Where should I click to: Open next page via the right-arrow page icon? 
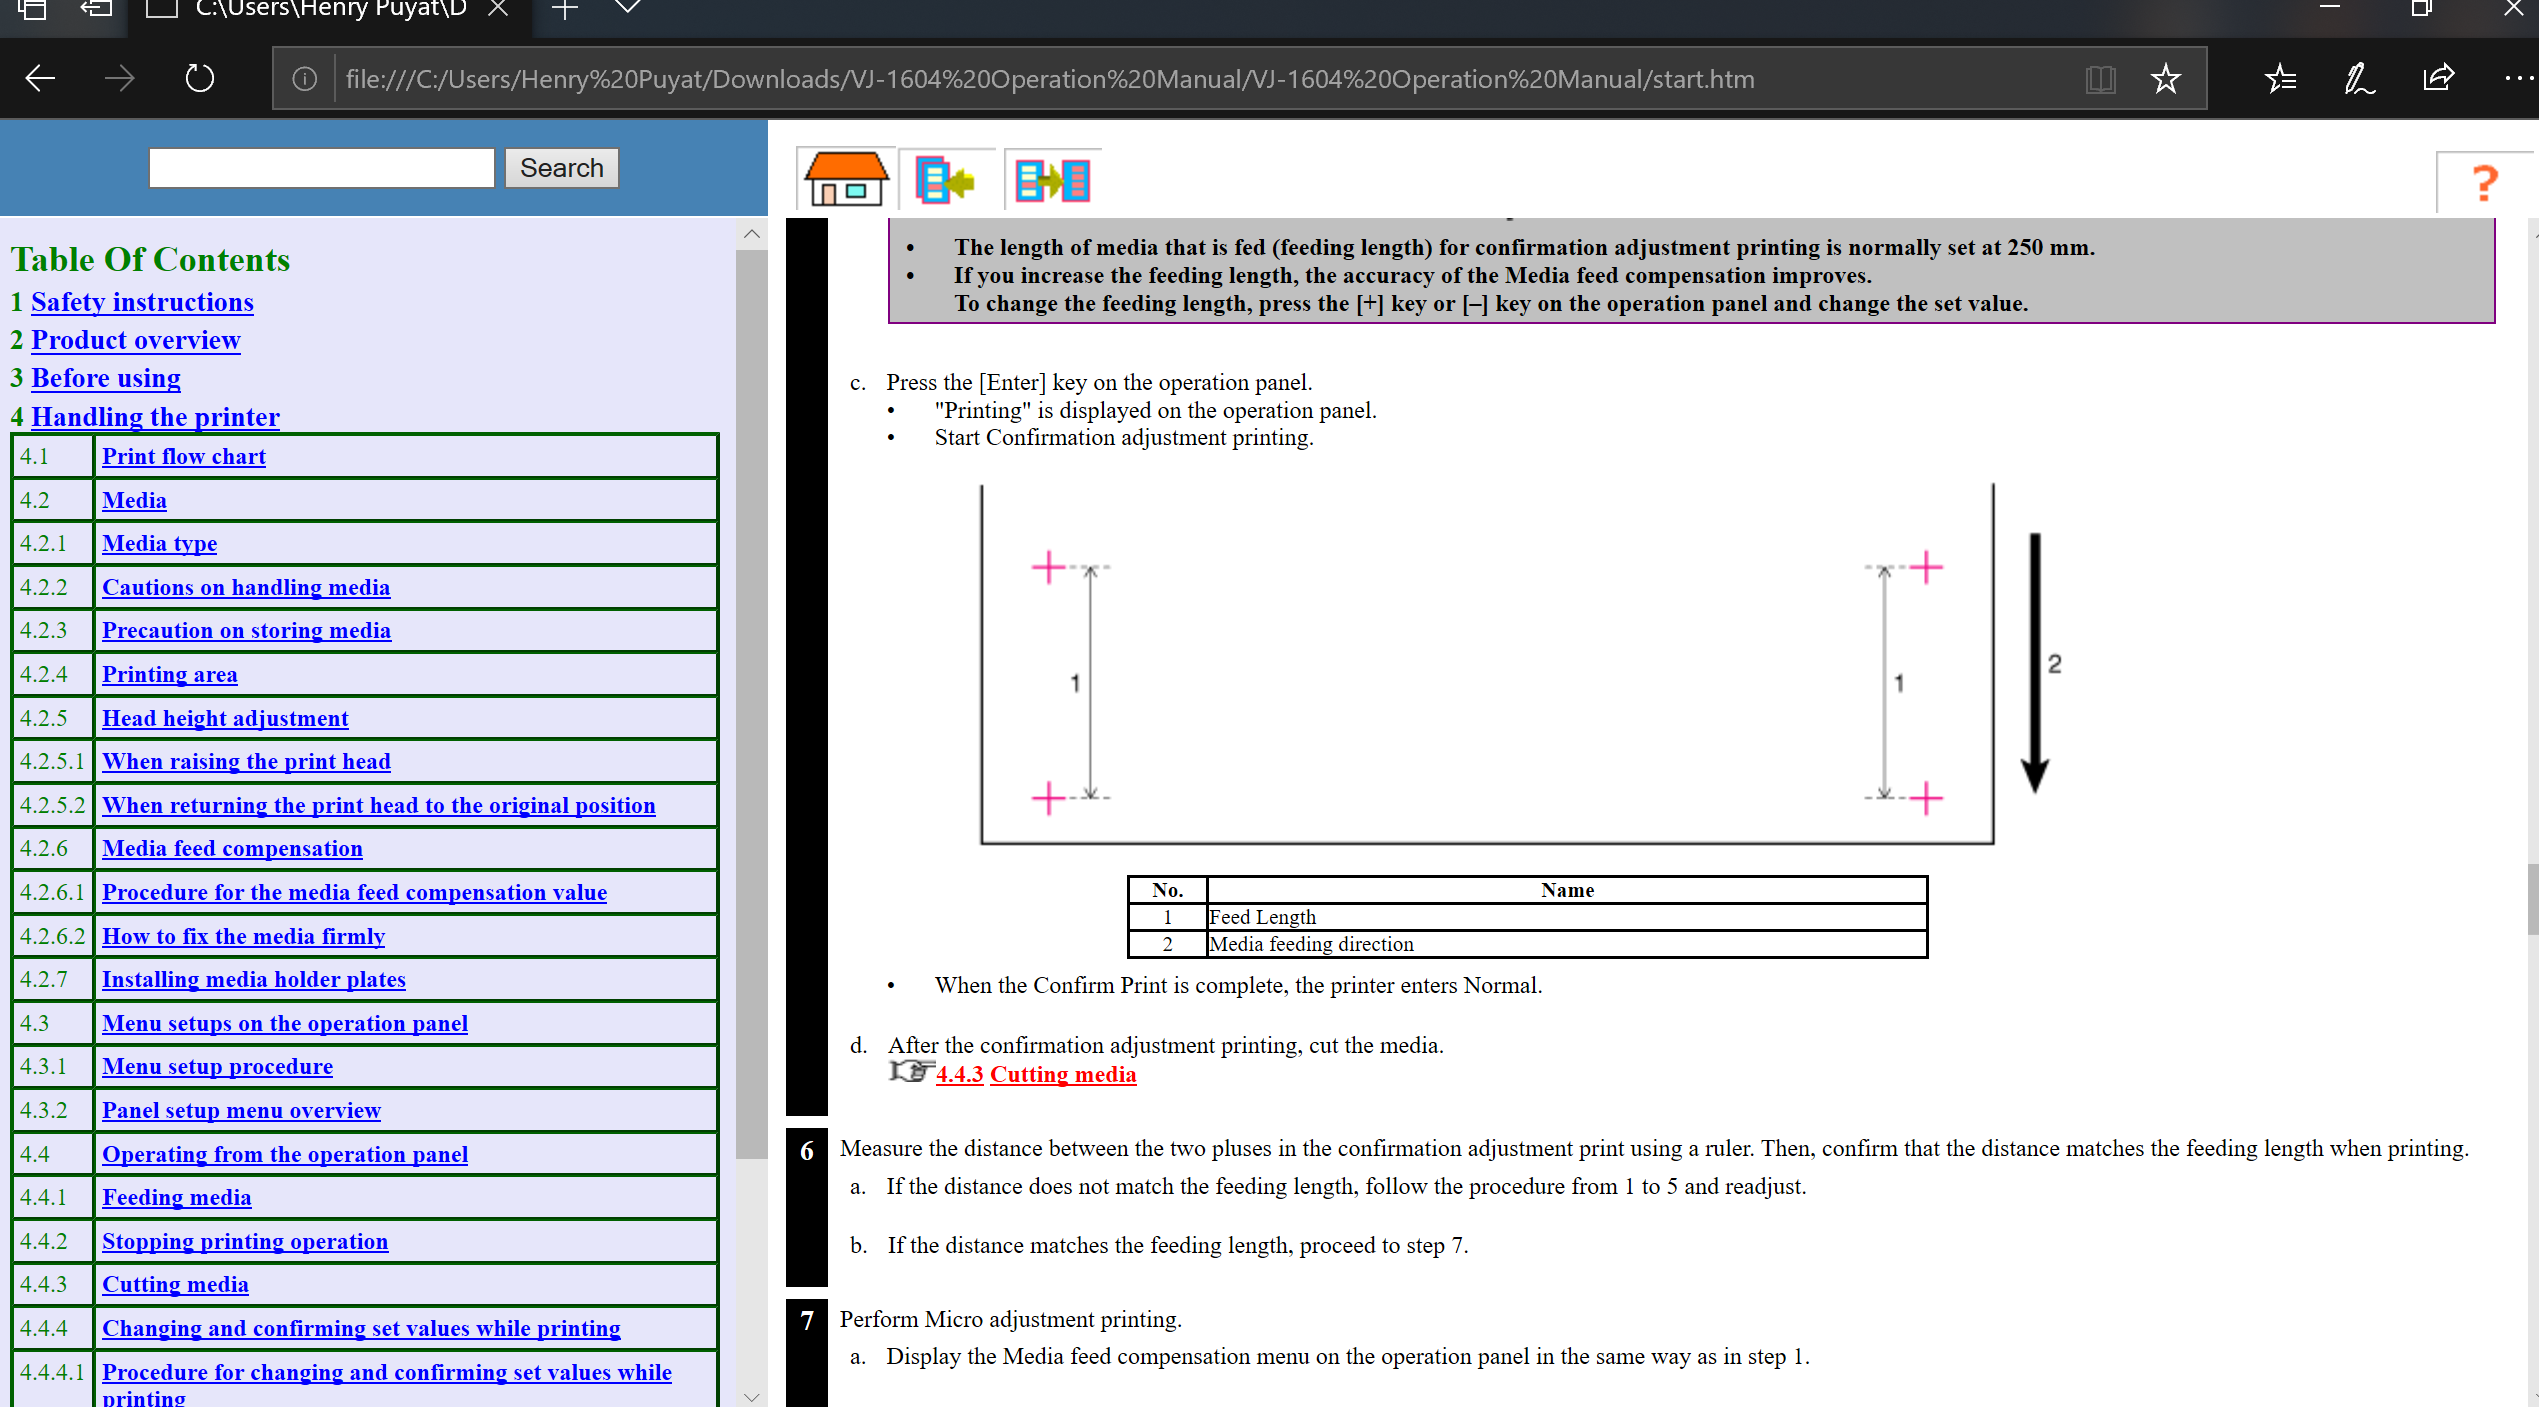click(1052, 180)
